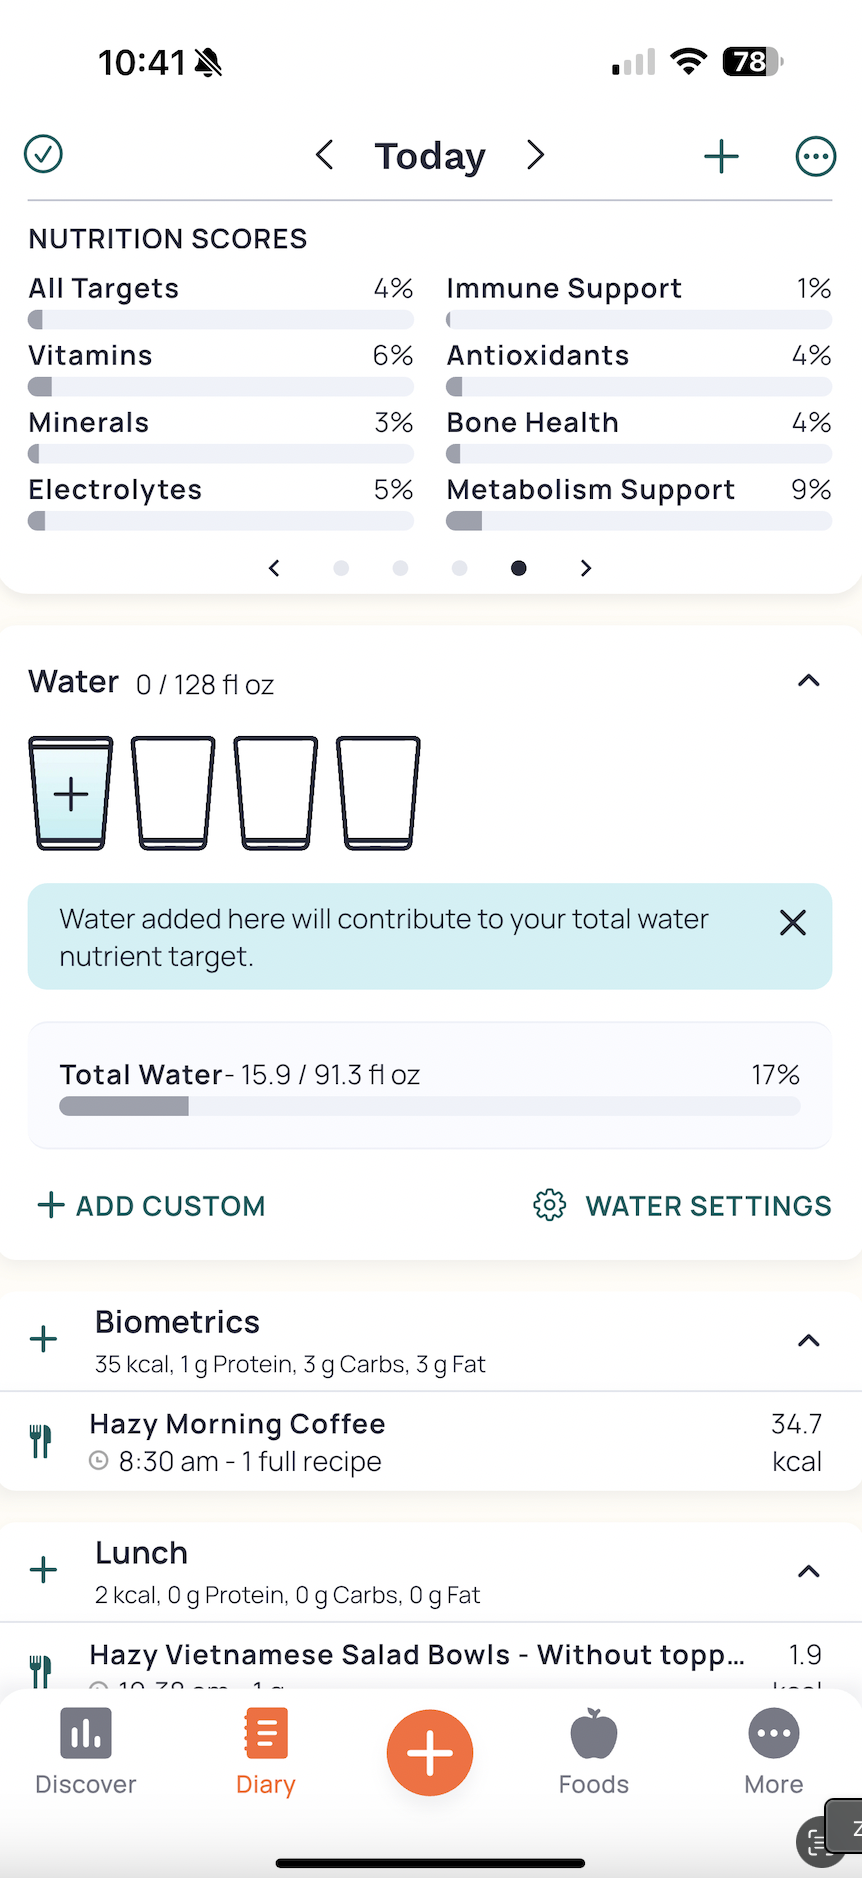Collapse the Lunch section chevron
Viewport: 862px width, 1878px height.
[x=808, y=1571]
